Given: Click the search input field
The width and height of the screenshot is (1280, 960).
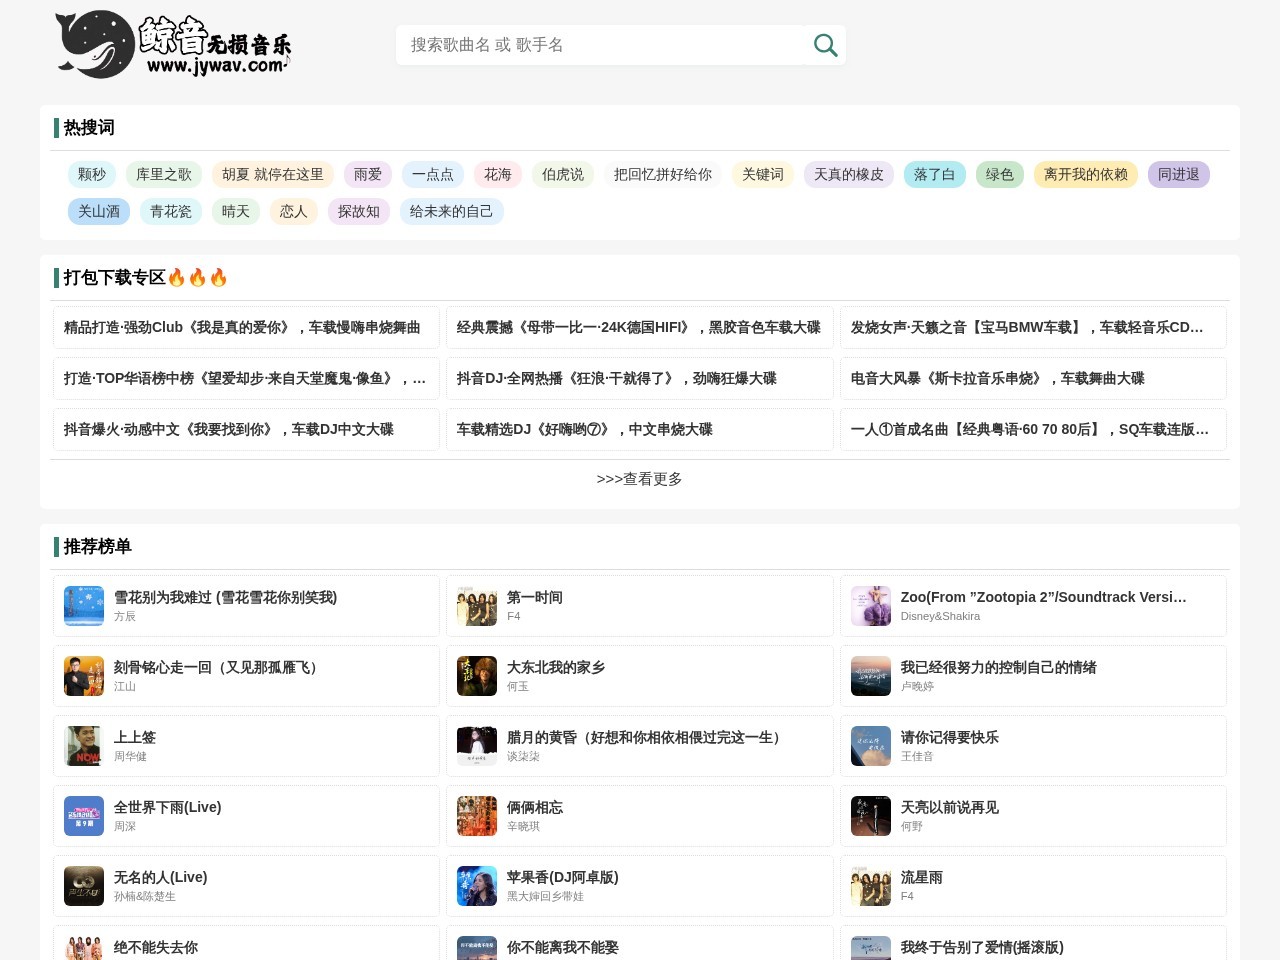Looking at the screenshot, I should click(x=600, y=45).
